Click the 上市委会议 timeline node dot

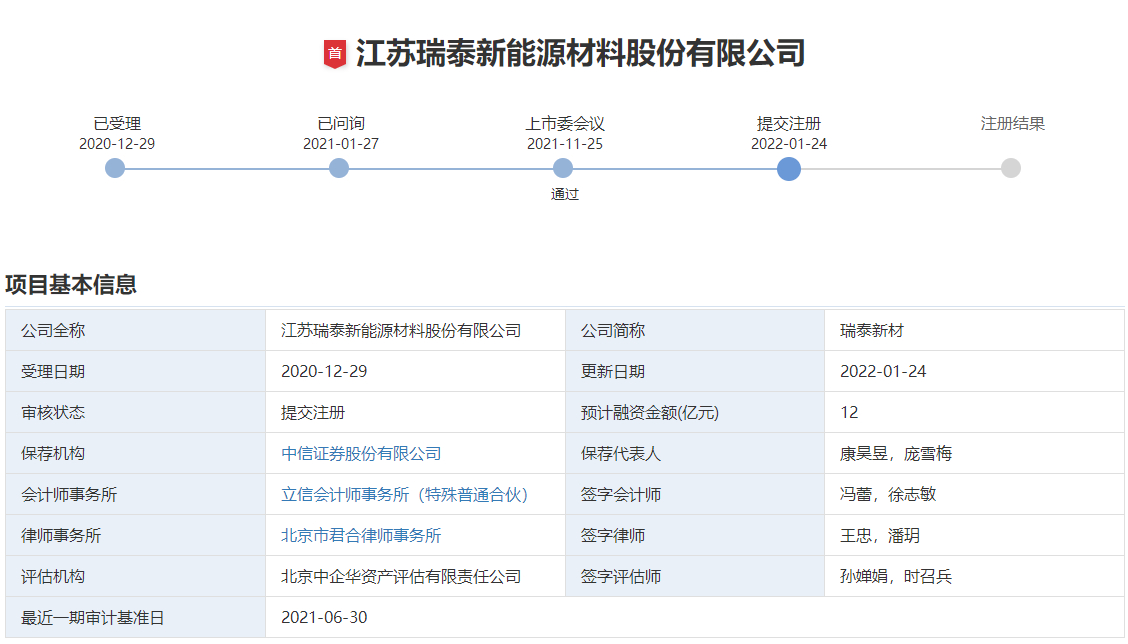coord(564,169)
